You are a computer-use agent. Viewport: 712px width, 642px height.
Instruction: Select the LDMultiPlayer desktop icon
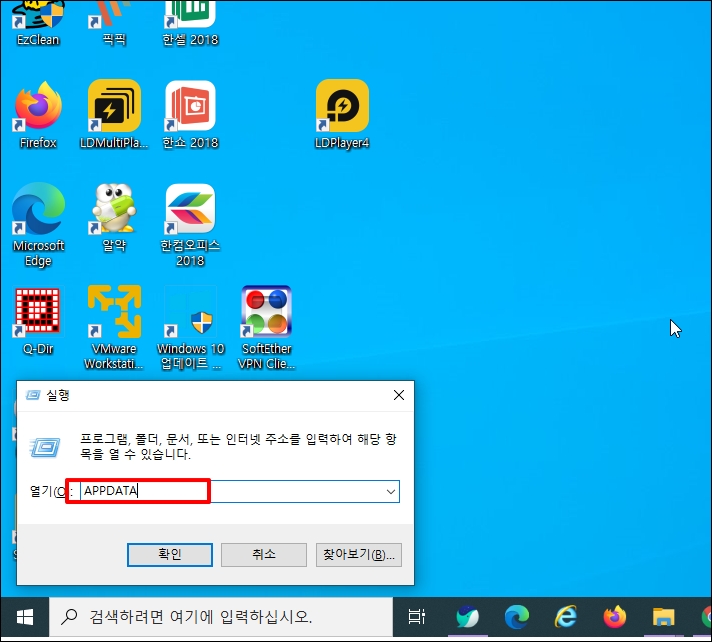[x=114, y=114]
